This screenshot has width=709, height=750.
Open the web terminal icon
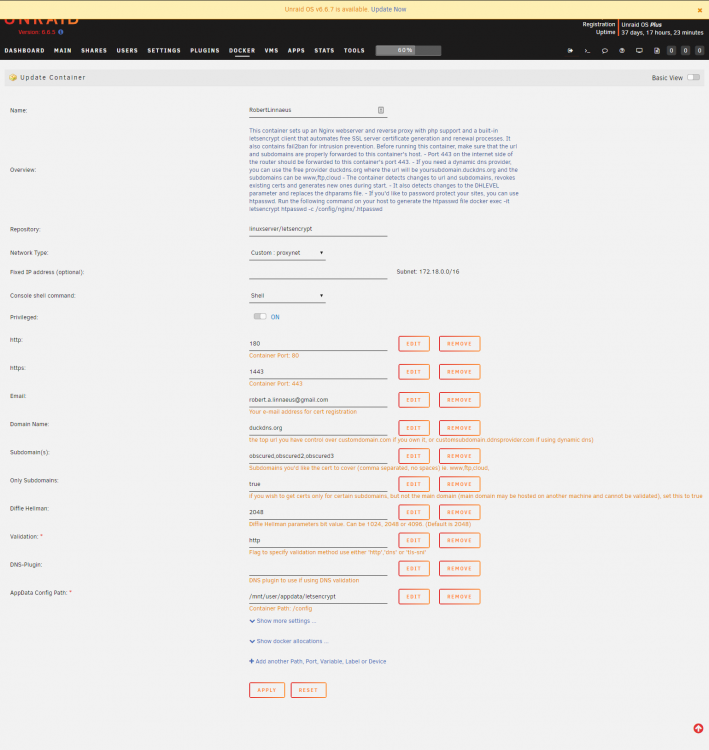click(x=587, y=50)
